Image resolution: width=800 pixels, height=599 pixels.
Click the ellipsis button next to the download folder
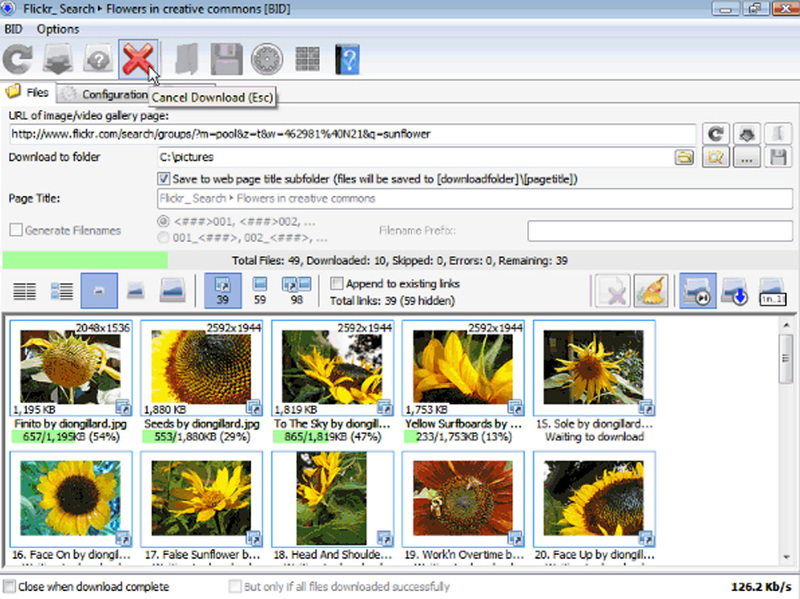click(x=747, y=157)
